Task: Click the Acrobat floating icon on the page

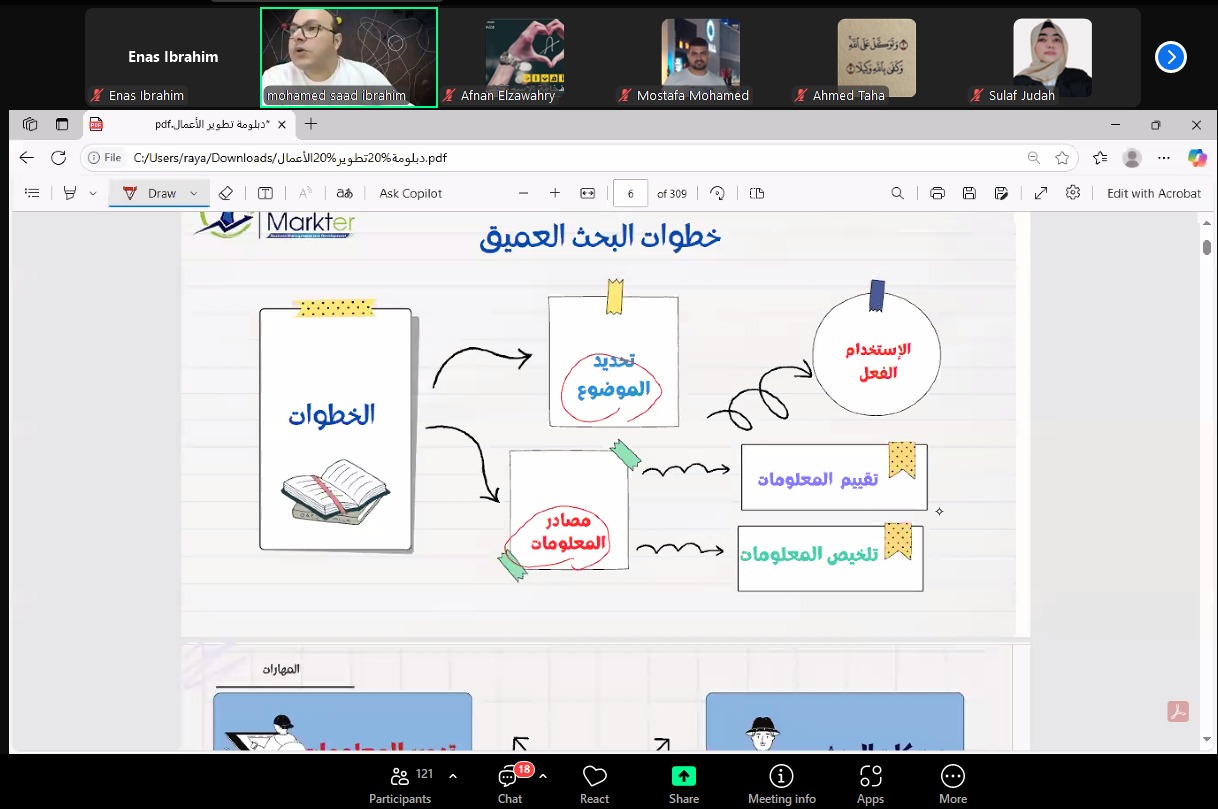Action: pyautogui.click(x=1177, y=712)
